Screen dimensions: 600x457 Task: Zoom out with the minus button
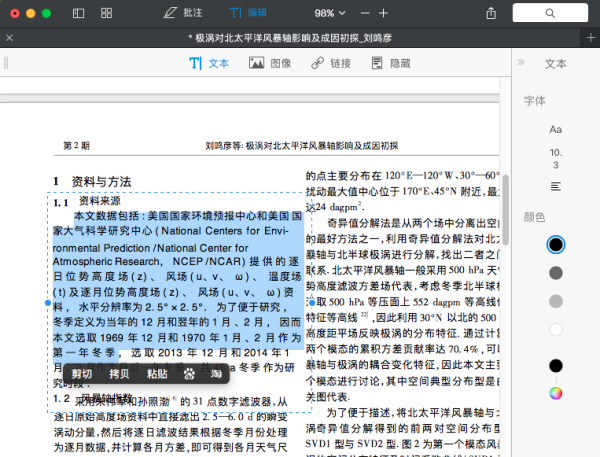(365, 13)
